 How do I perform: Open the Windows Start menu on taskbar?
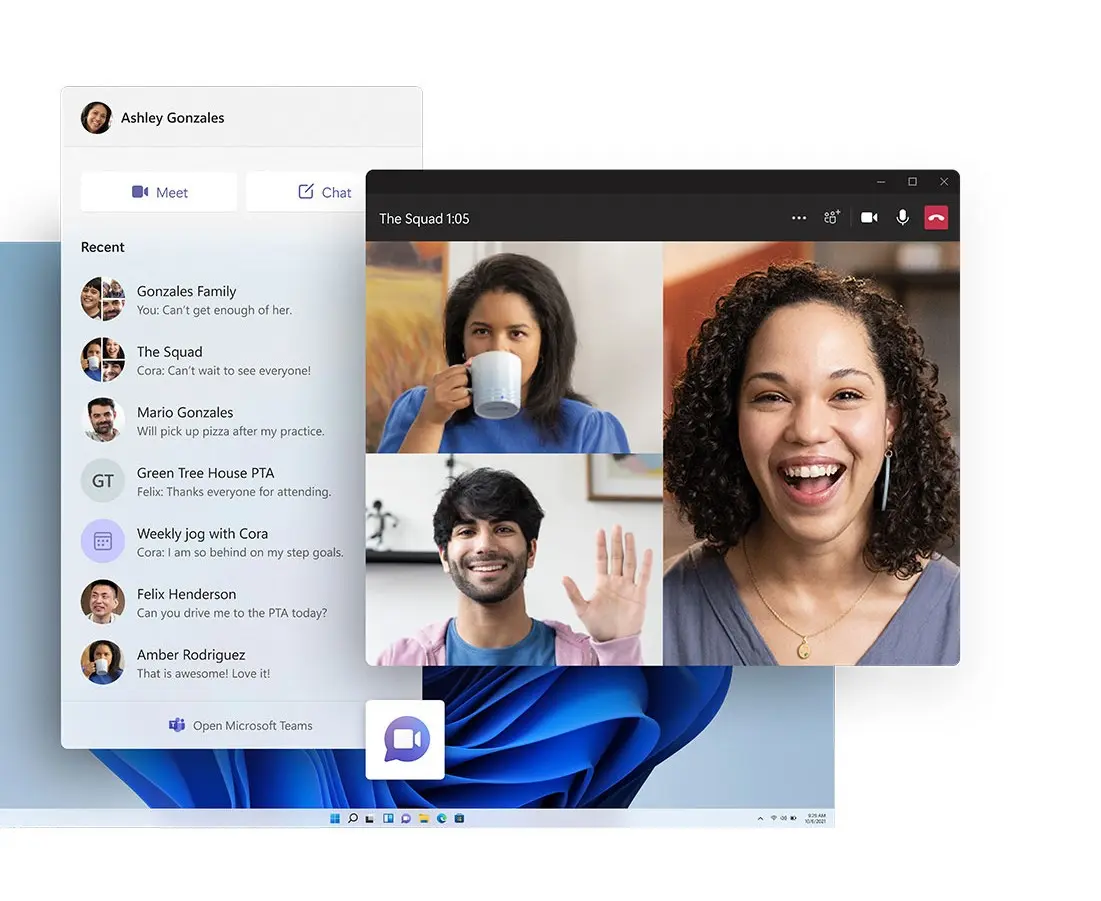335,818
